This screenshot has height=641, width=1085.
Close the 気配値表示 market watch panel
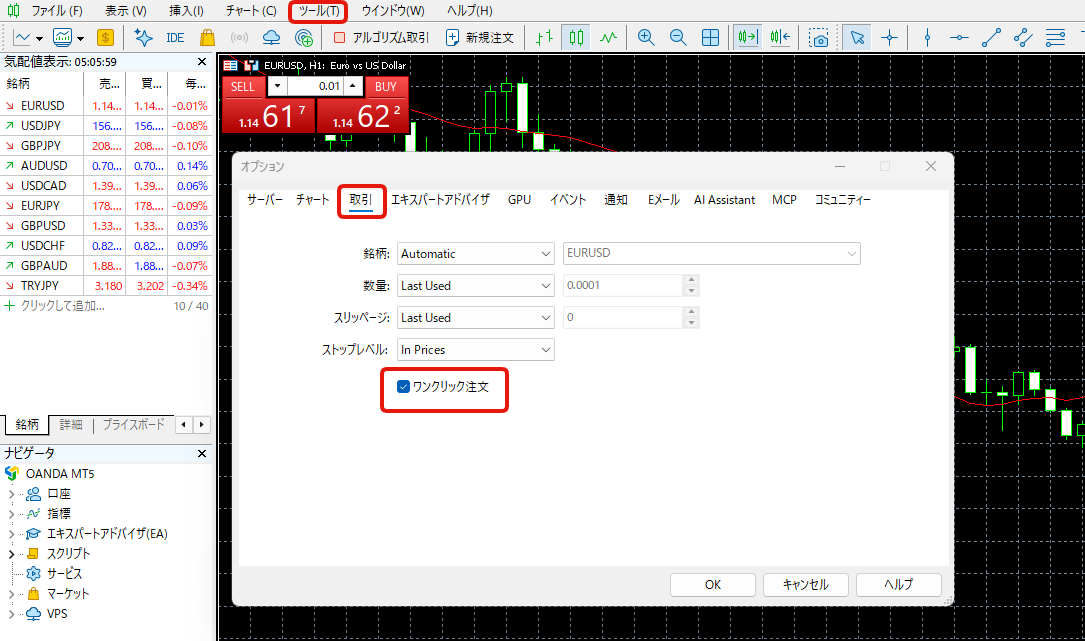pyautogui.click(x=202, y=62)
